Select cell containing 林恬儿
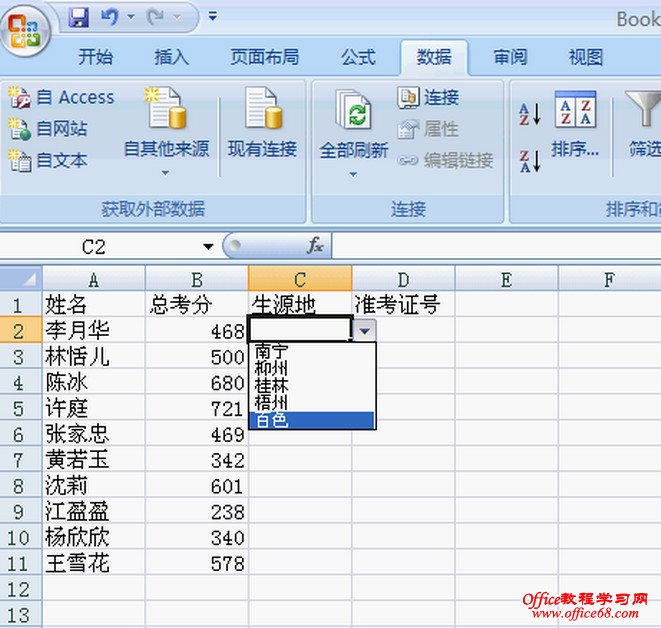The image size is (661, 628). [x=94, y=356]
